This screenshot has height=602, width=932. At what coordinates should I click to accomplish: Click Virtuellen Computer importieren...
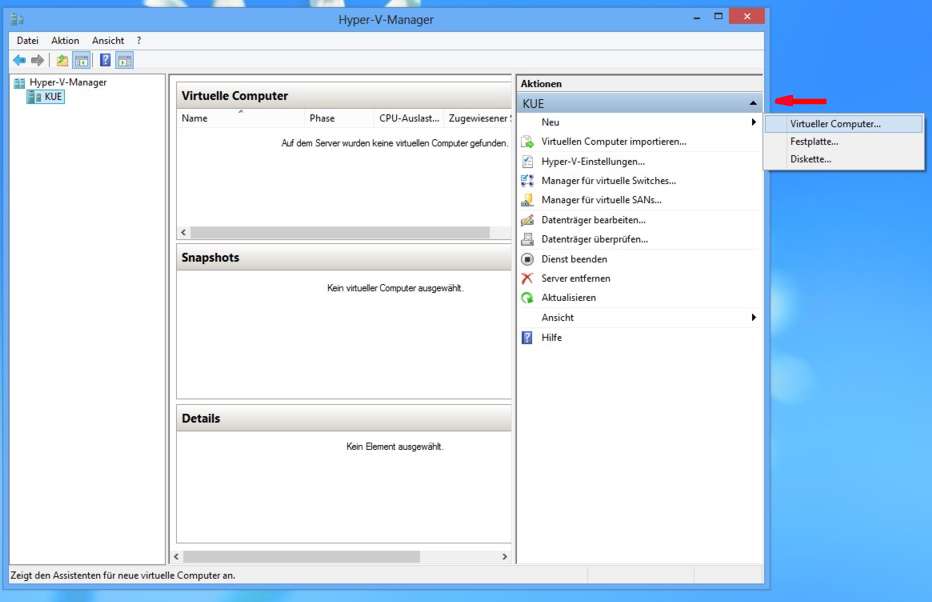click(x=614, y=142)
